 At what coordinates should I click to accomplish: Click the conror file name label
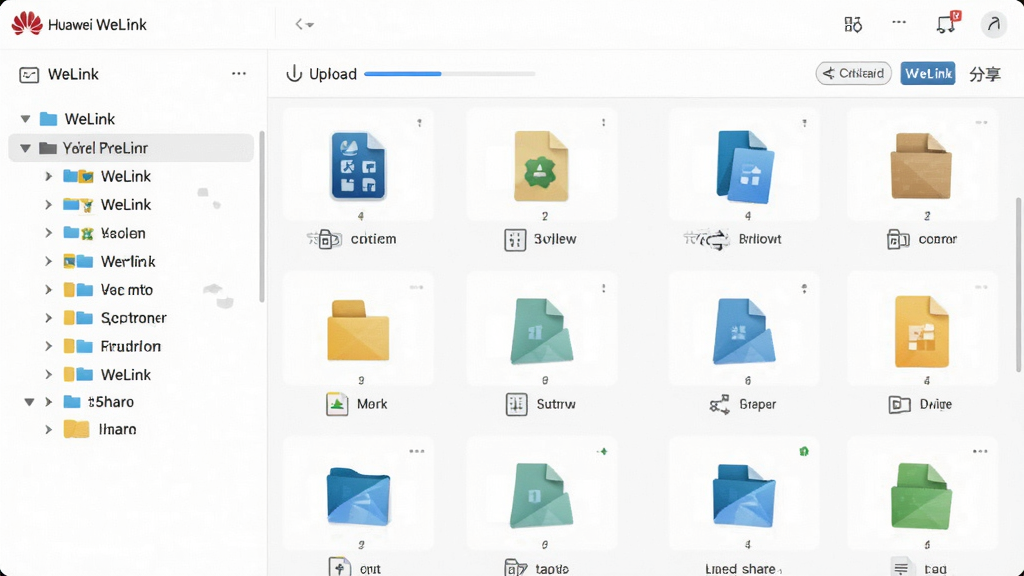click(x=938, y=240)
